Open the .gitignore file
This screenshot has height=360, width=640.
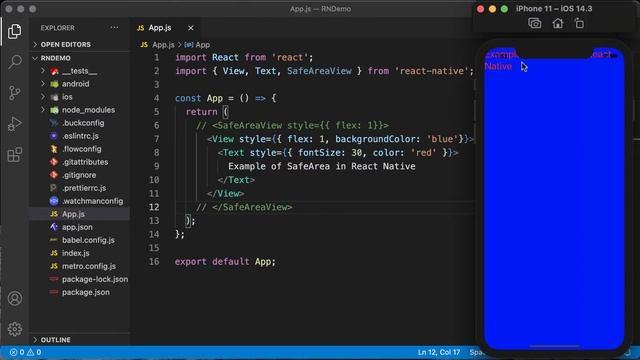click(x=80, y=175)
